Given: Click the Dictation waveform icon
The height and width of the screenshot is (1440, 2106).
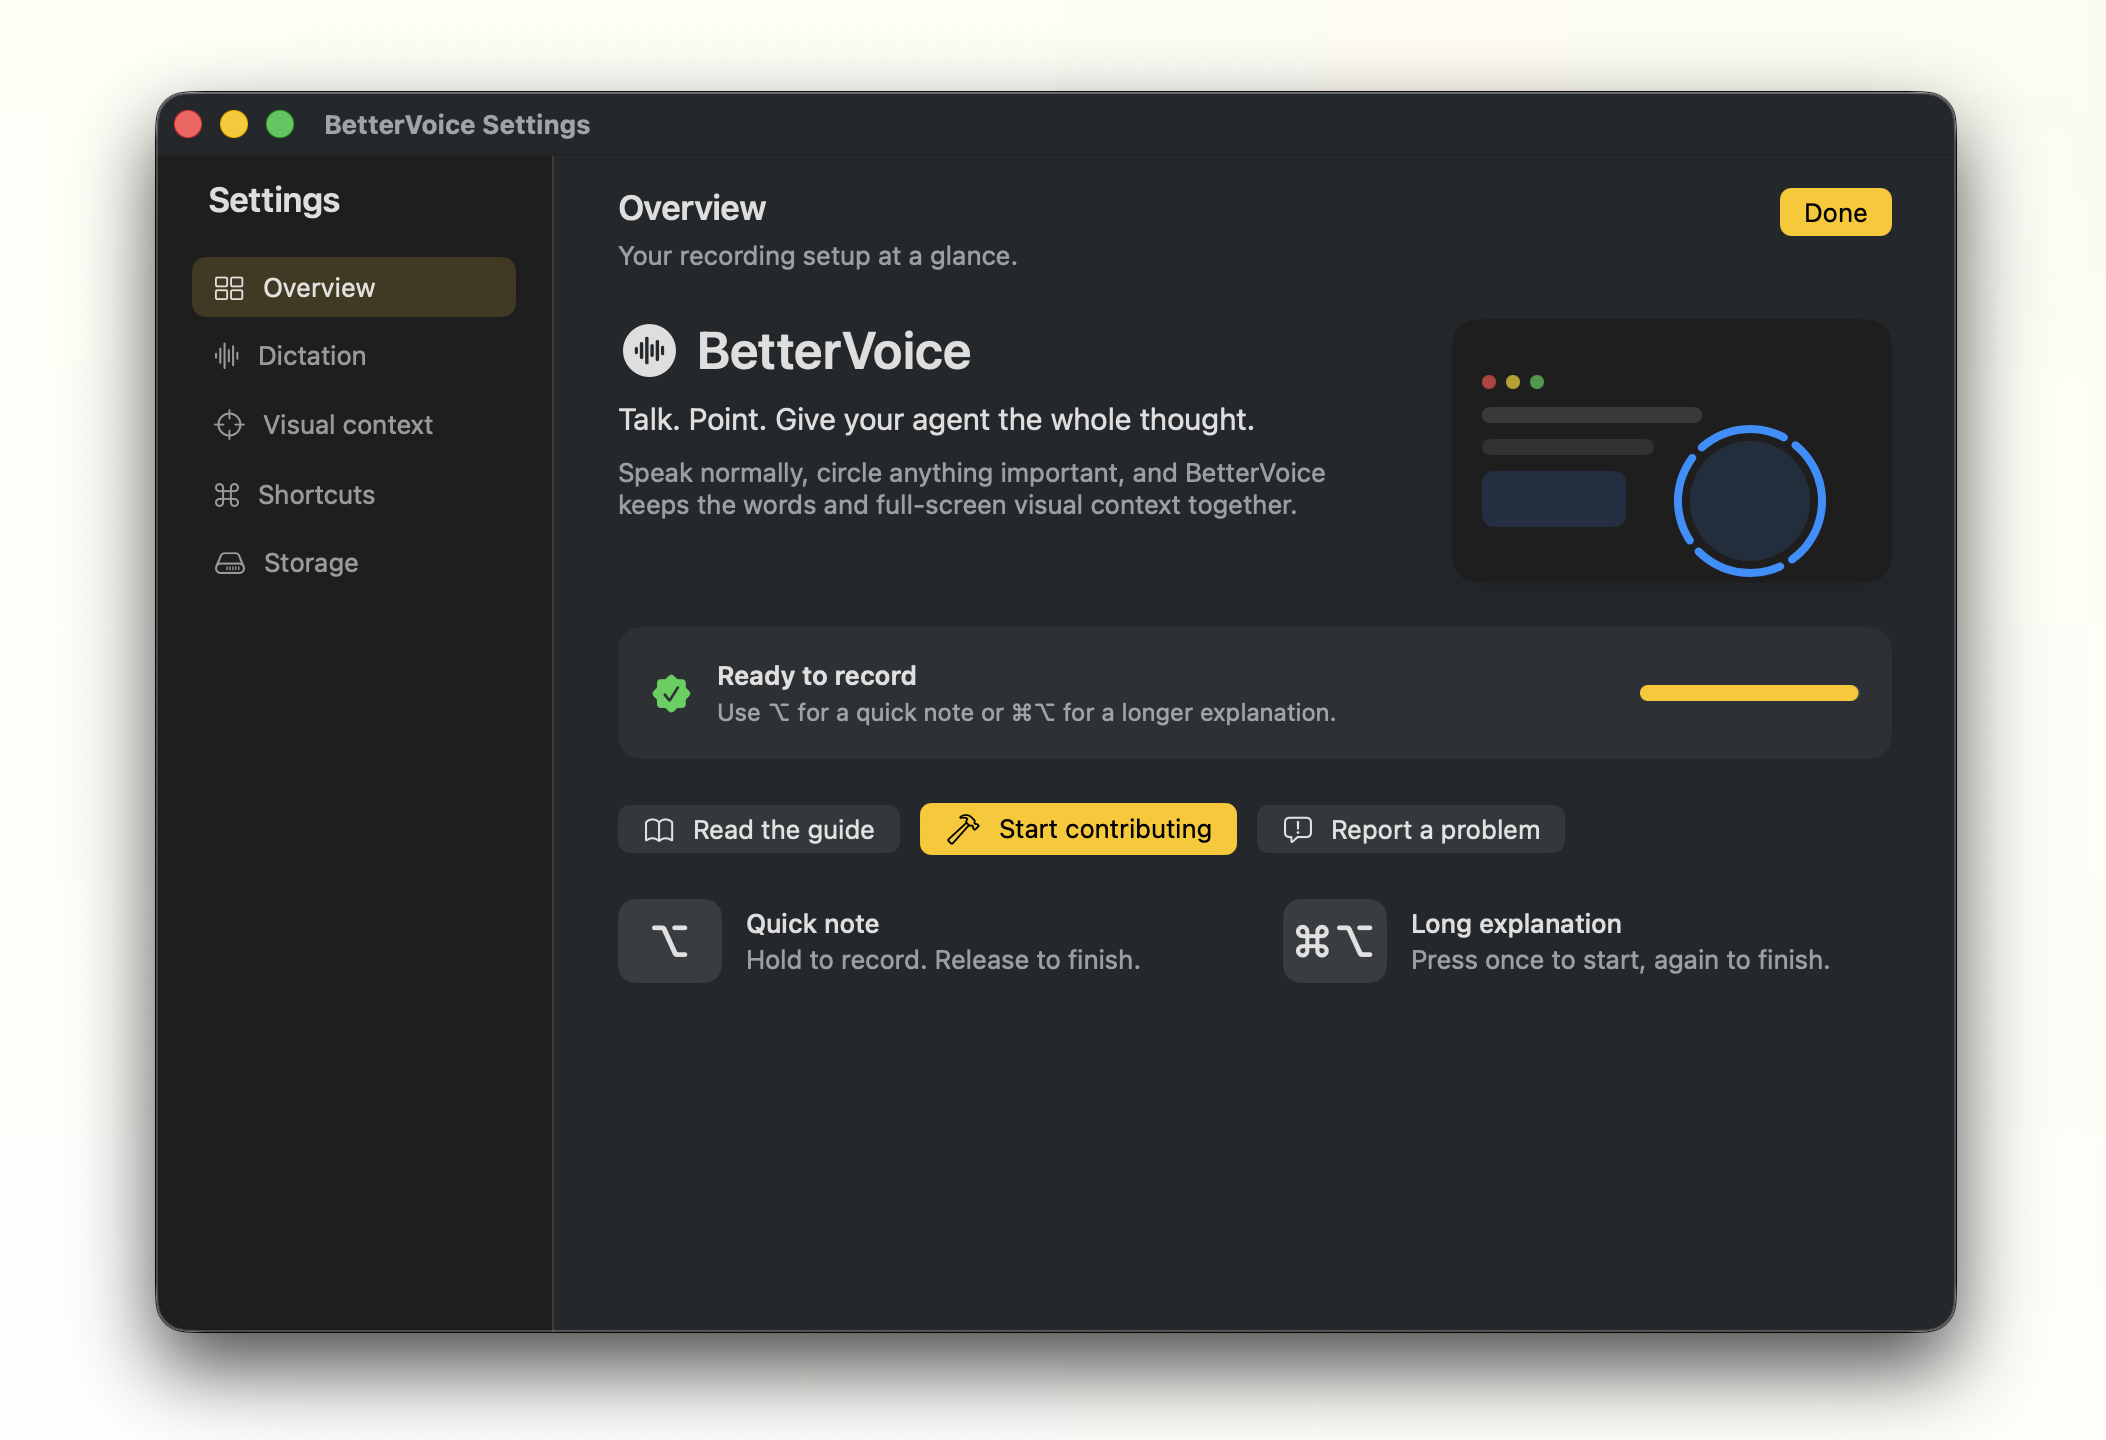Looking at the screenshot, I should [x=227, y=356].
